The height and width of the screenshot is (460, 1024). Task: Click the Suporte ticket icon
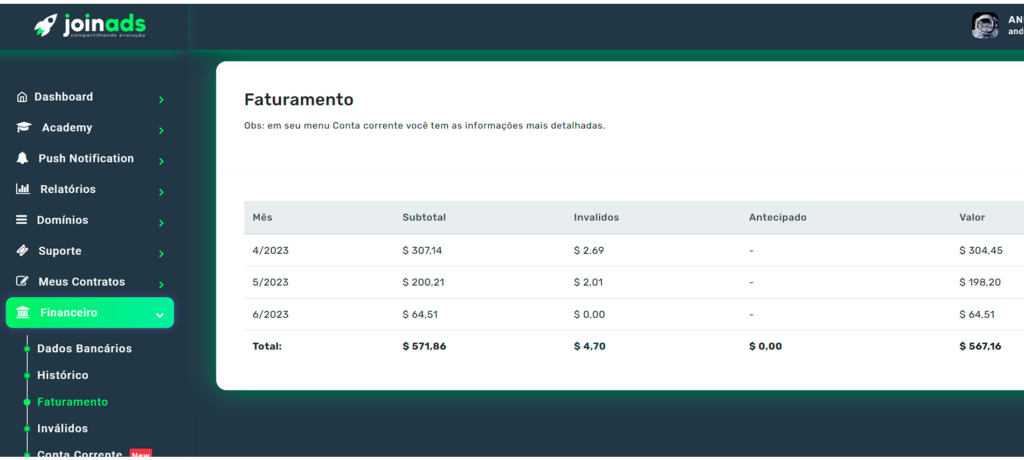point(22,251)
